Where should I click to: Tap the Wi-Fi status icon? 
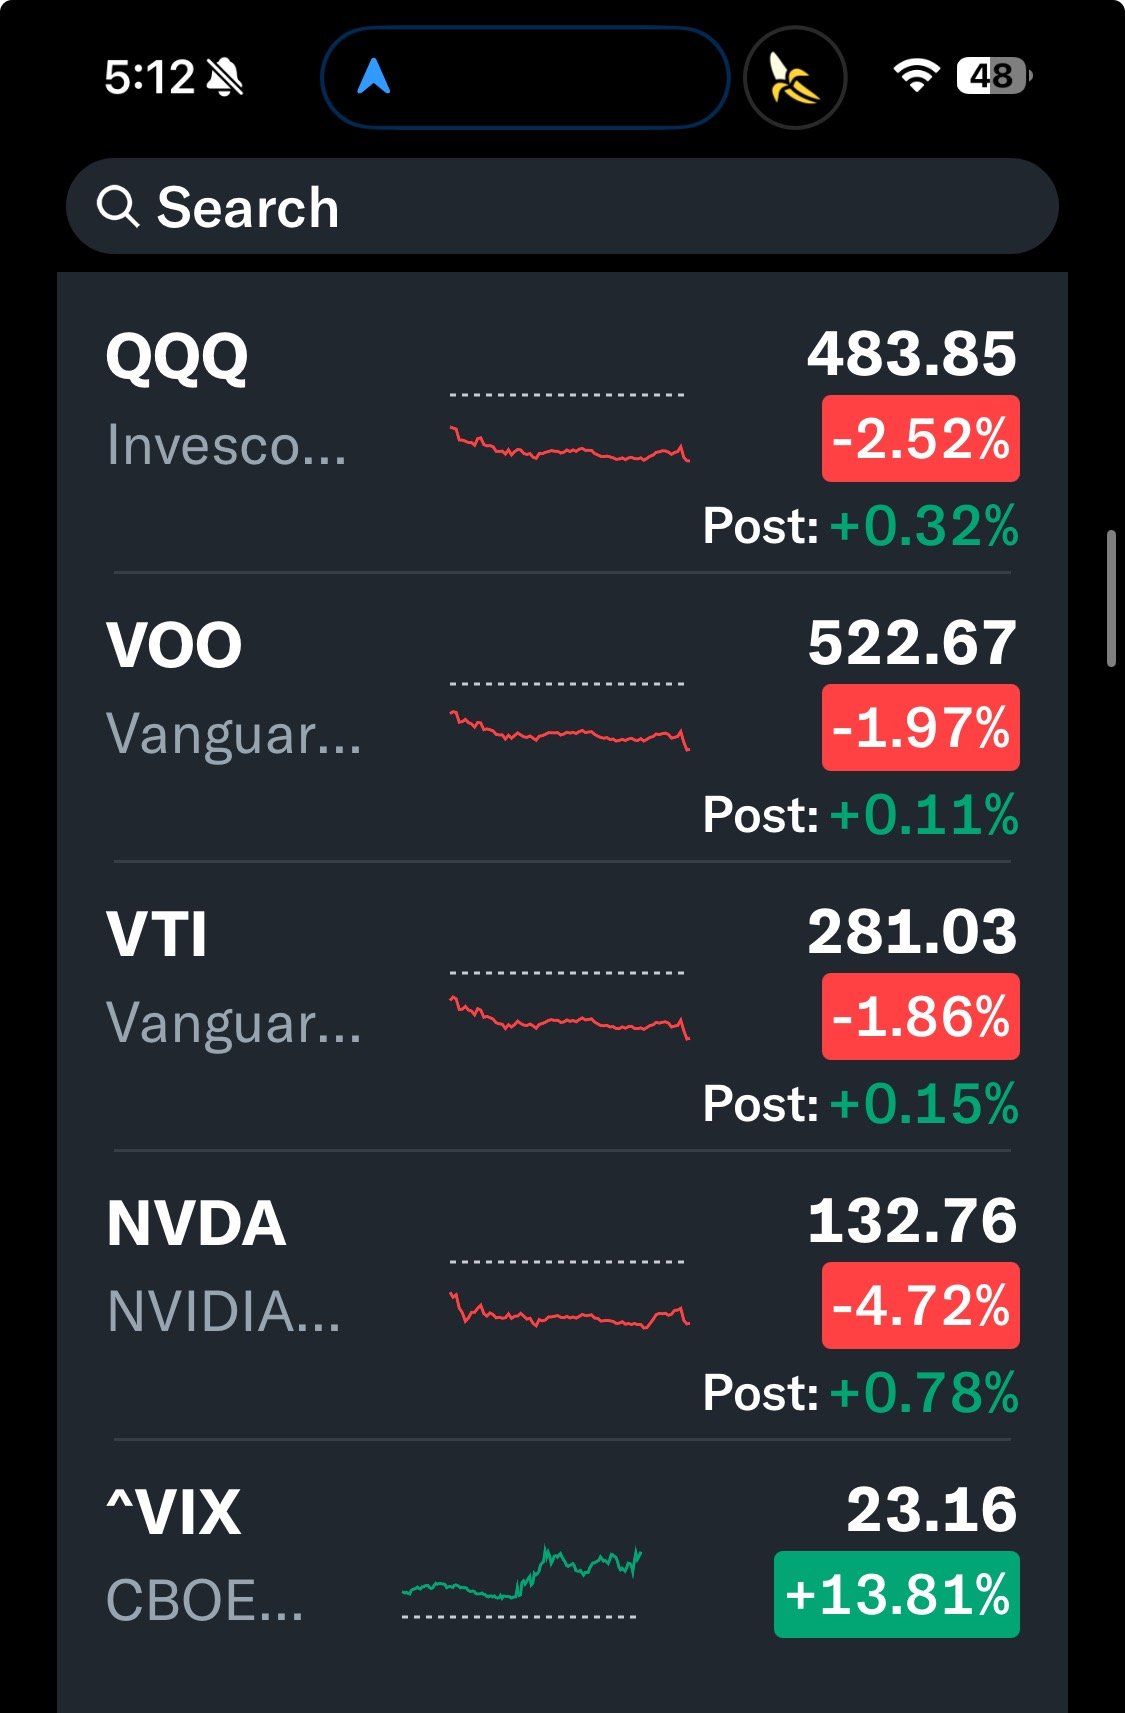click(916, 75)
